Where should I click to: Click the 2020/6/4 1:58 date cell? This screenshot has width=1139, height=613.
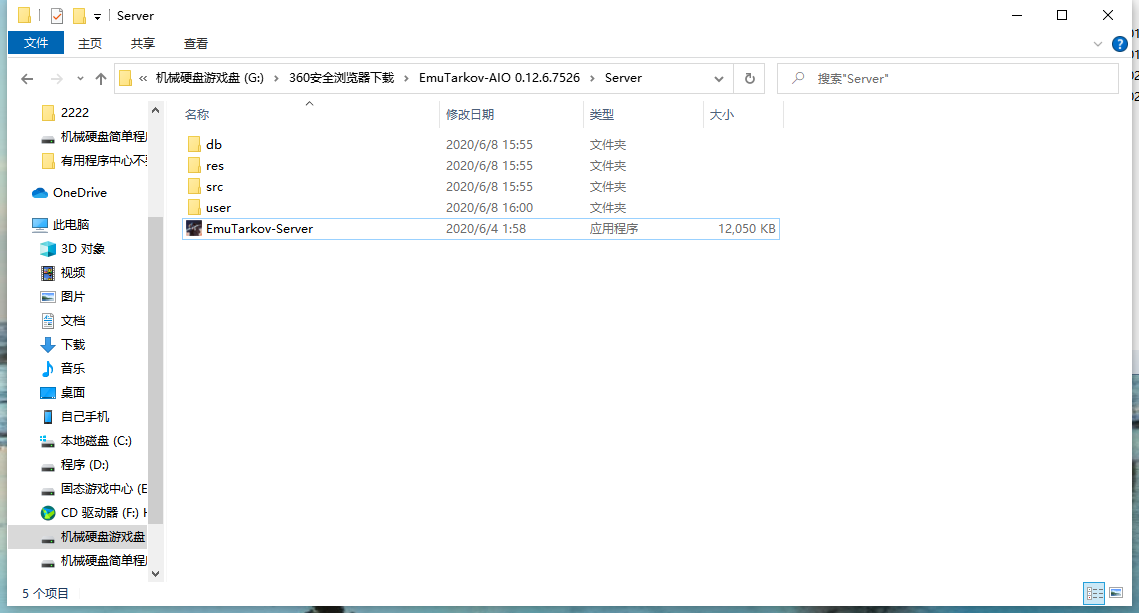point(486,229)
